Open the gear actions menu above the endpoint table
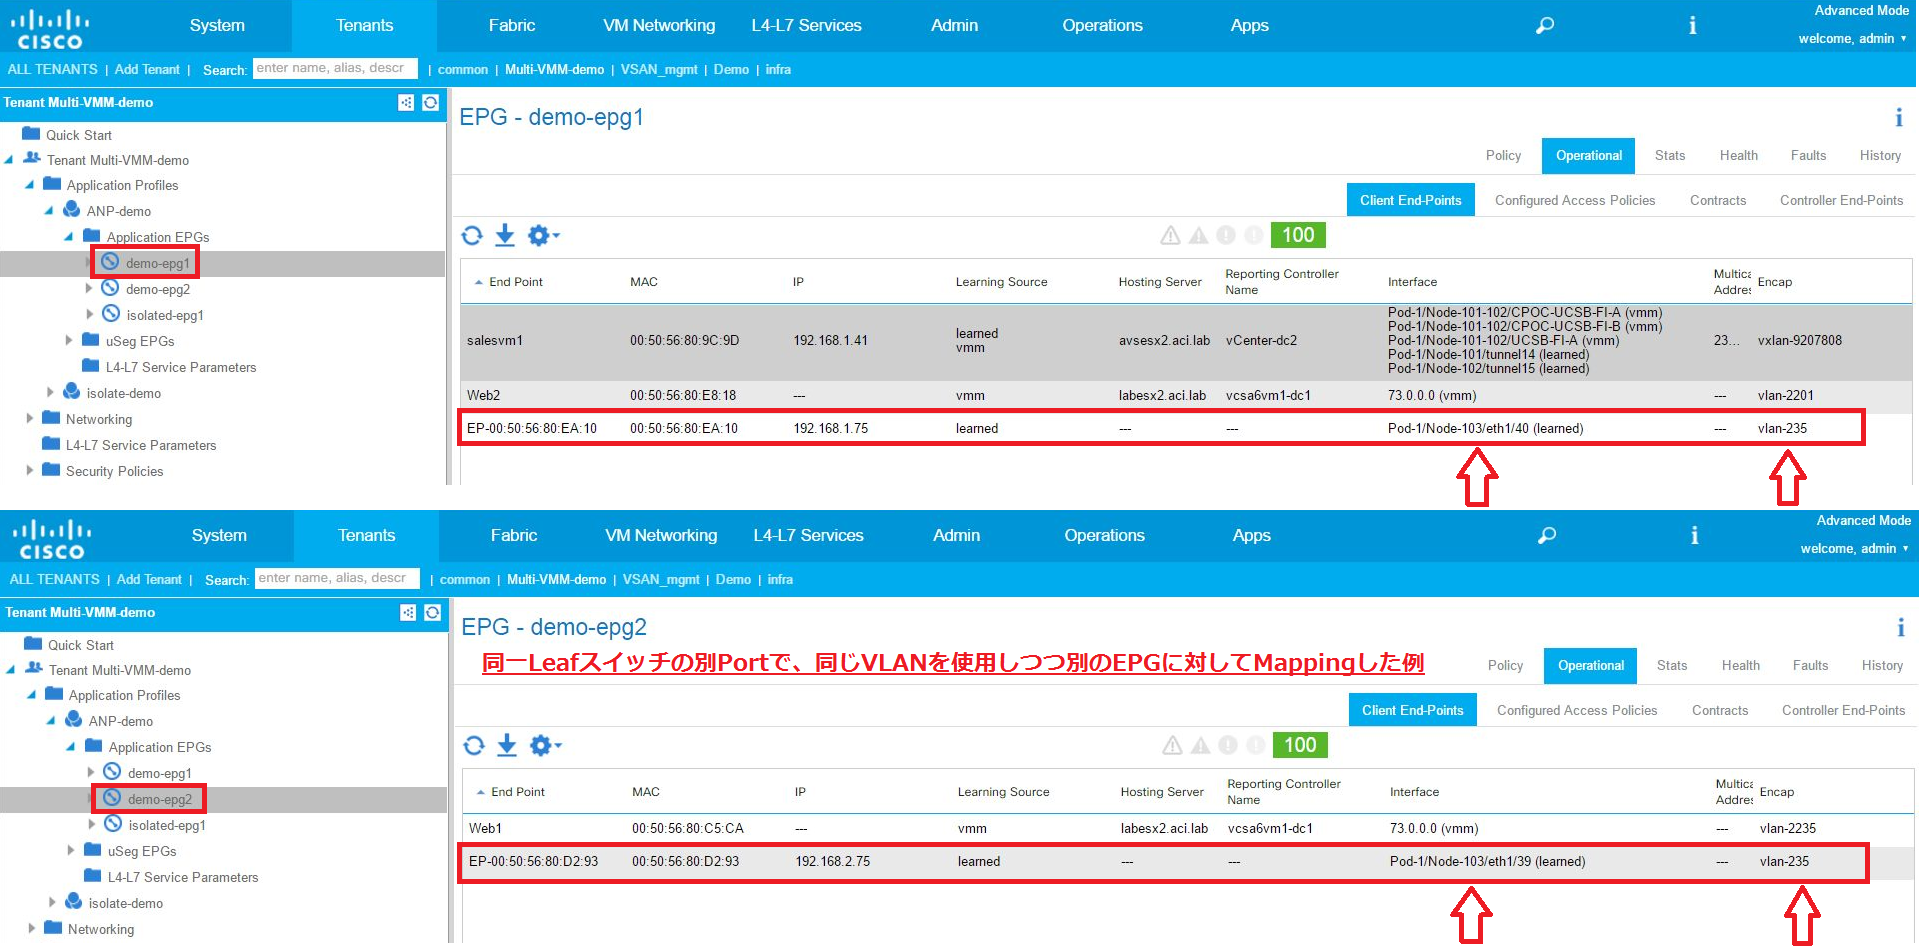The height and width of the screenshot is (948, 1919). (x=540, y=236)
